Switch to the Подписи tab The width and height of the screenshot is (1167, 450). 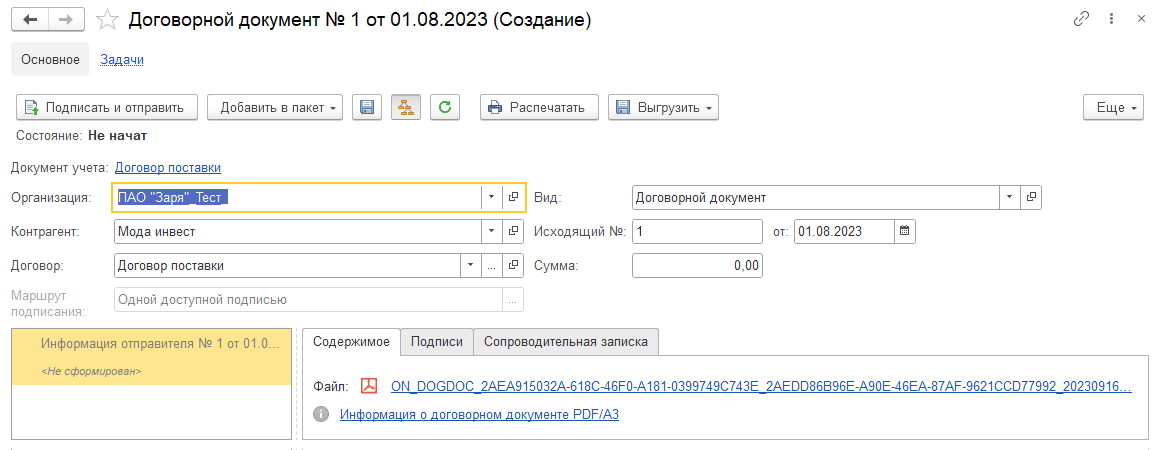tap(437, 342)
